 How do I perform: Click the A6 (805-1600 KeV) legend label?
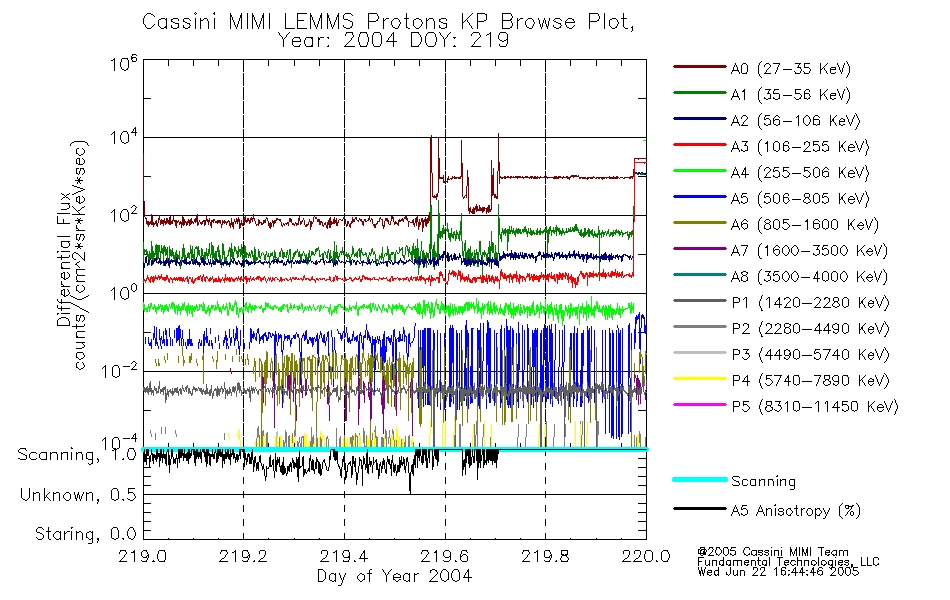805,225
